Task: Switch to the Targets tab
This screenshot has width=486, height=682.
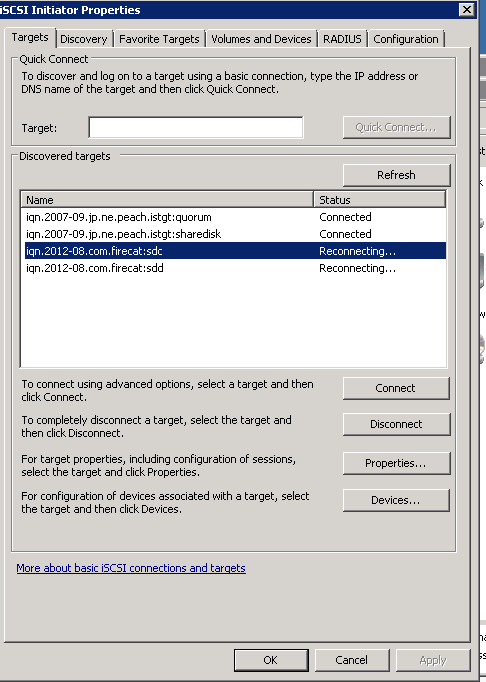Action: [x=30, y=38]
